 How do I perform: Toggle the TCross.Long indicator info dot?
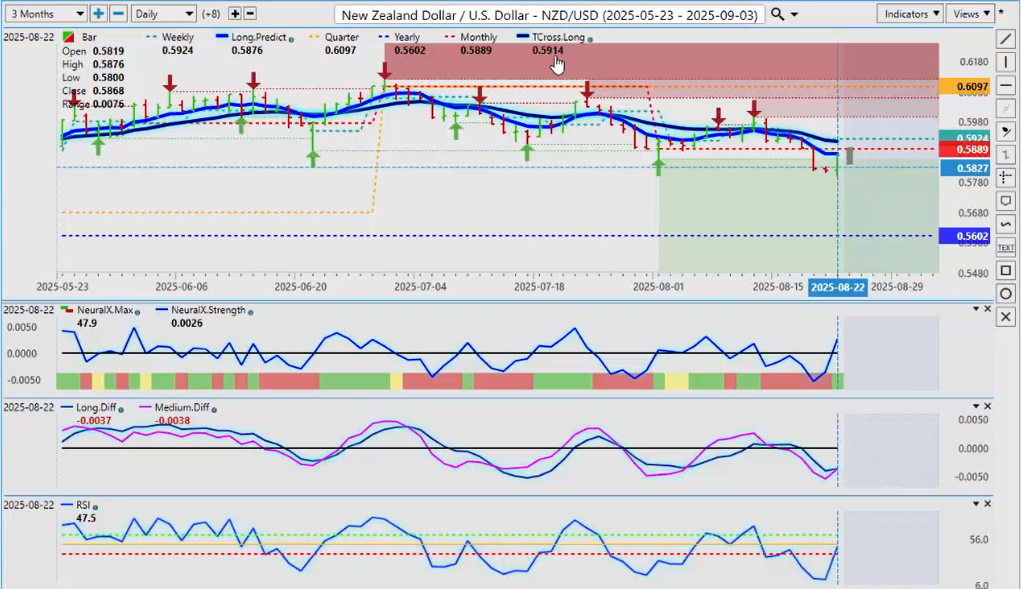(x=591, y=38)
